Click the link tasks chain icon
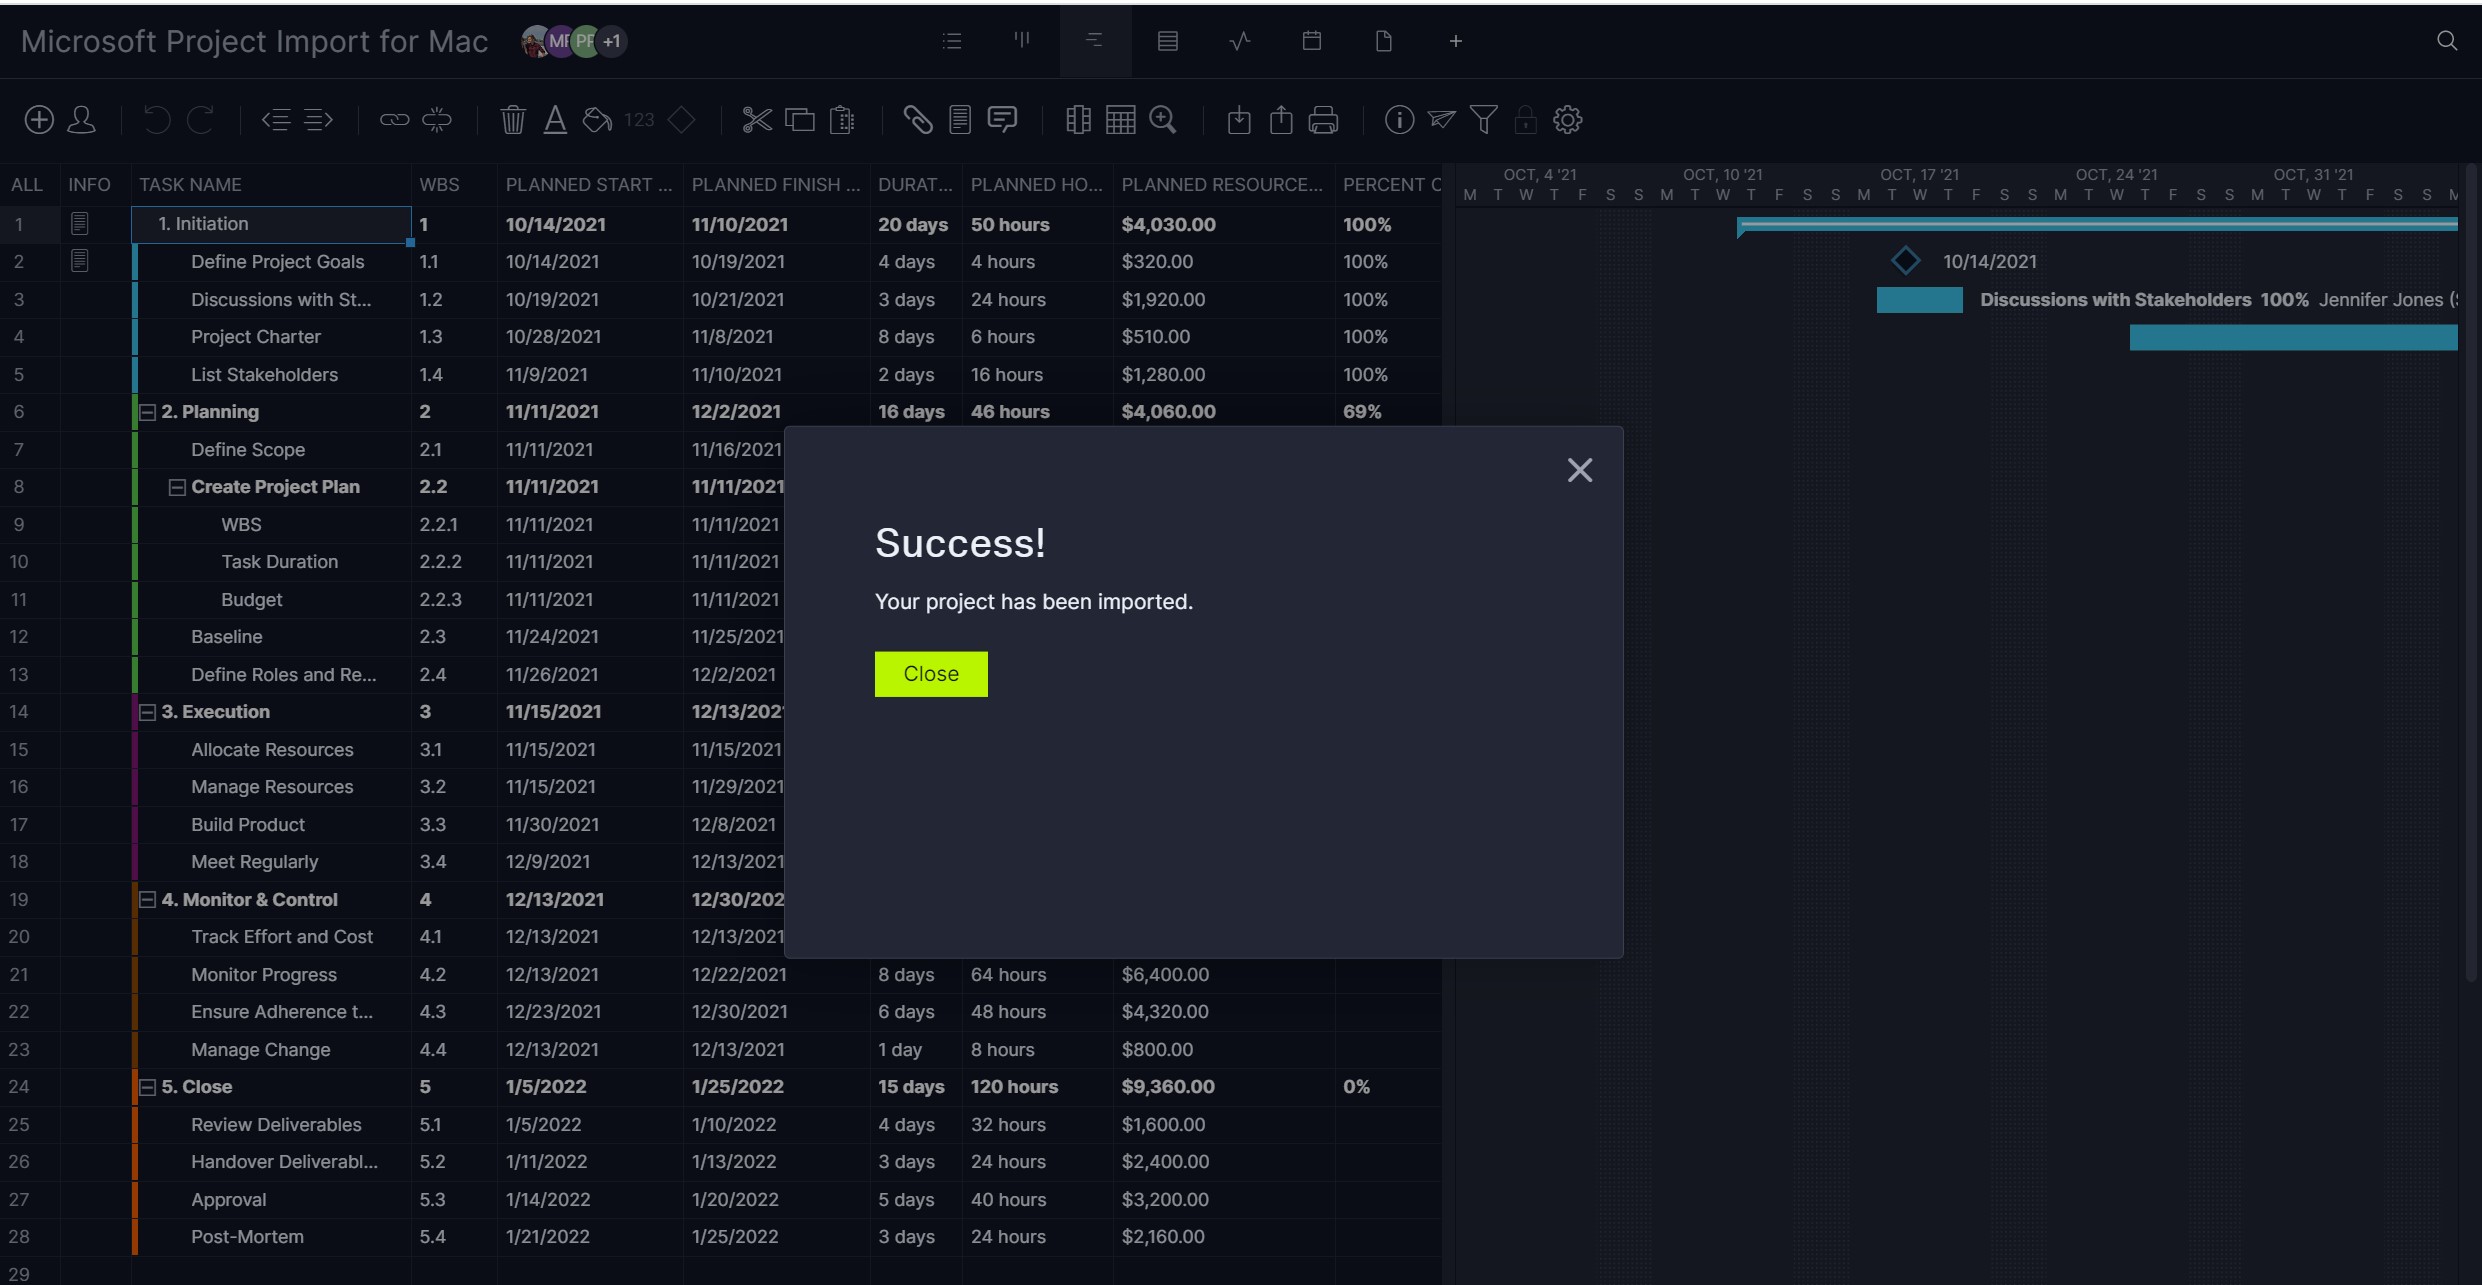 (394, 120)
